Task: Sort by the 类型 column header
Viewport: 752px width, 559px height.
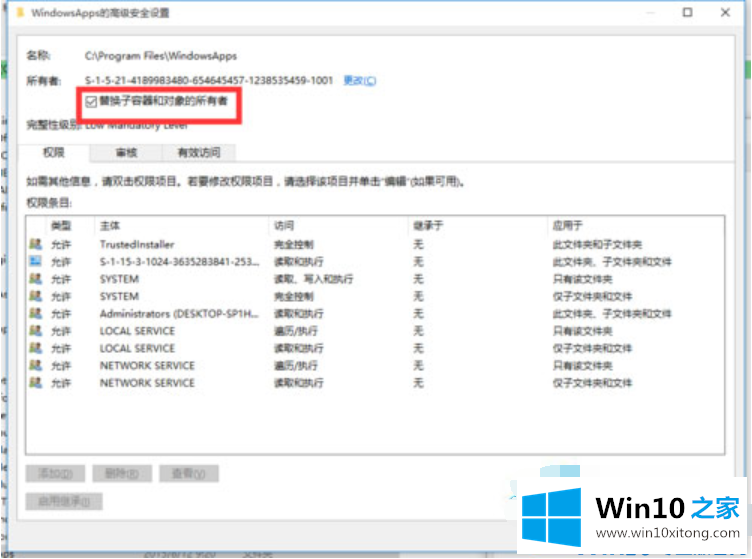Action: 61,225
